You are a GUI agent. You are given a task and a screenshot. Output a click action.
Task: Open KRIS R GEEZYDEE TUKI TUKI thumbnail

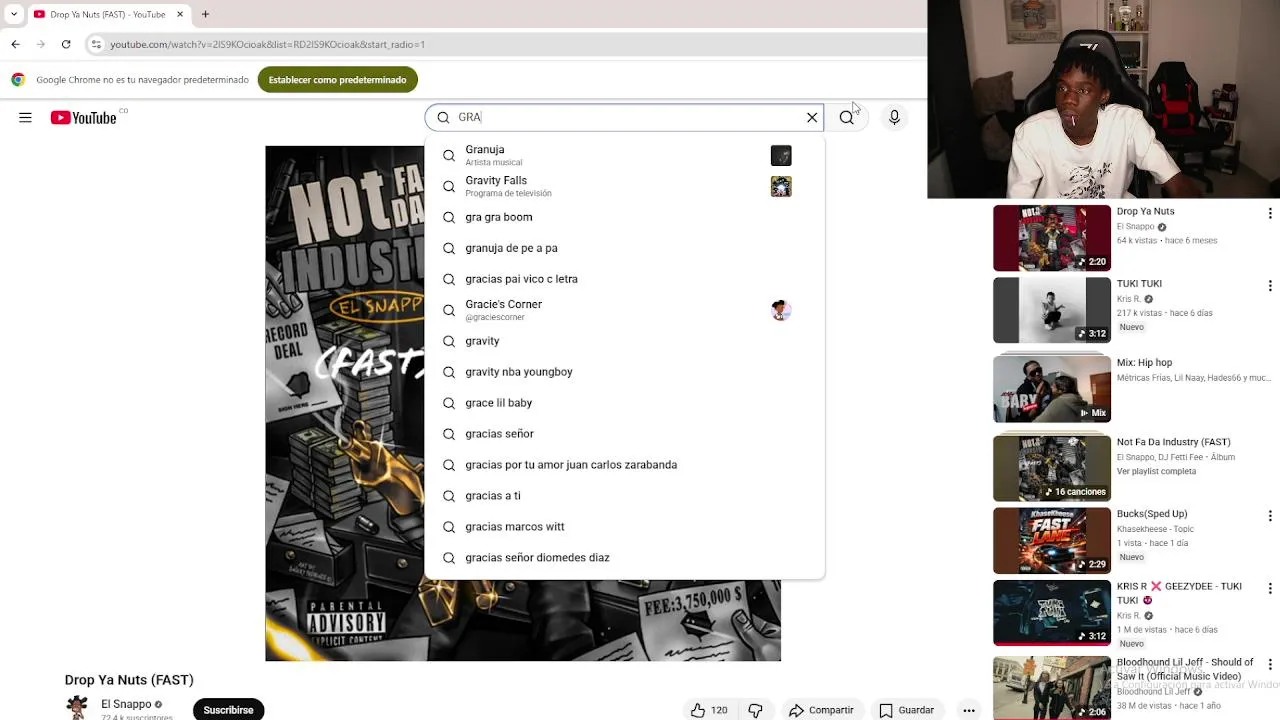[x=1052, y=613]
